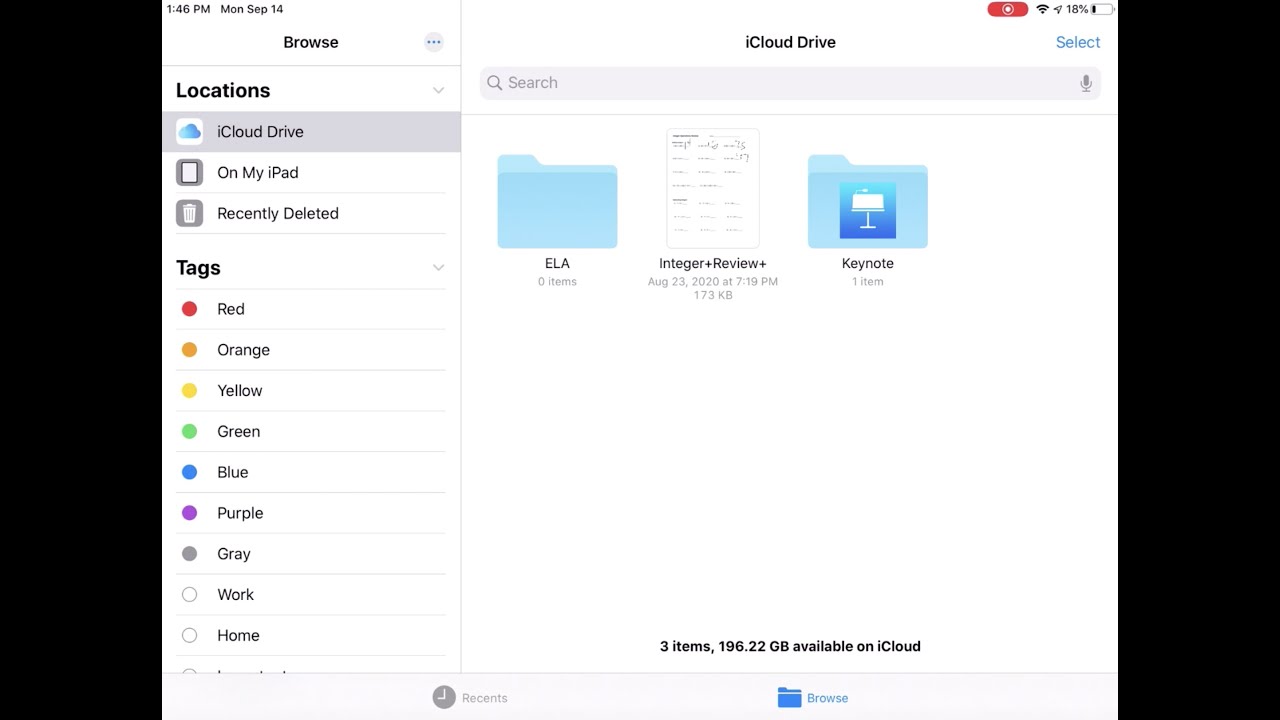Click the Gray tag label
Viewport: 1280px width, 720px height.
(234, 554)
